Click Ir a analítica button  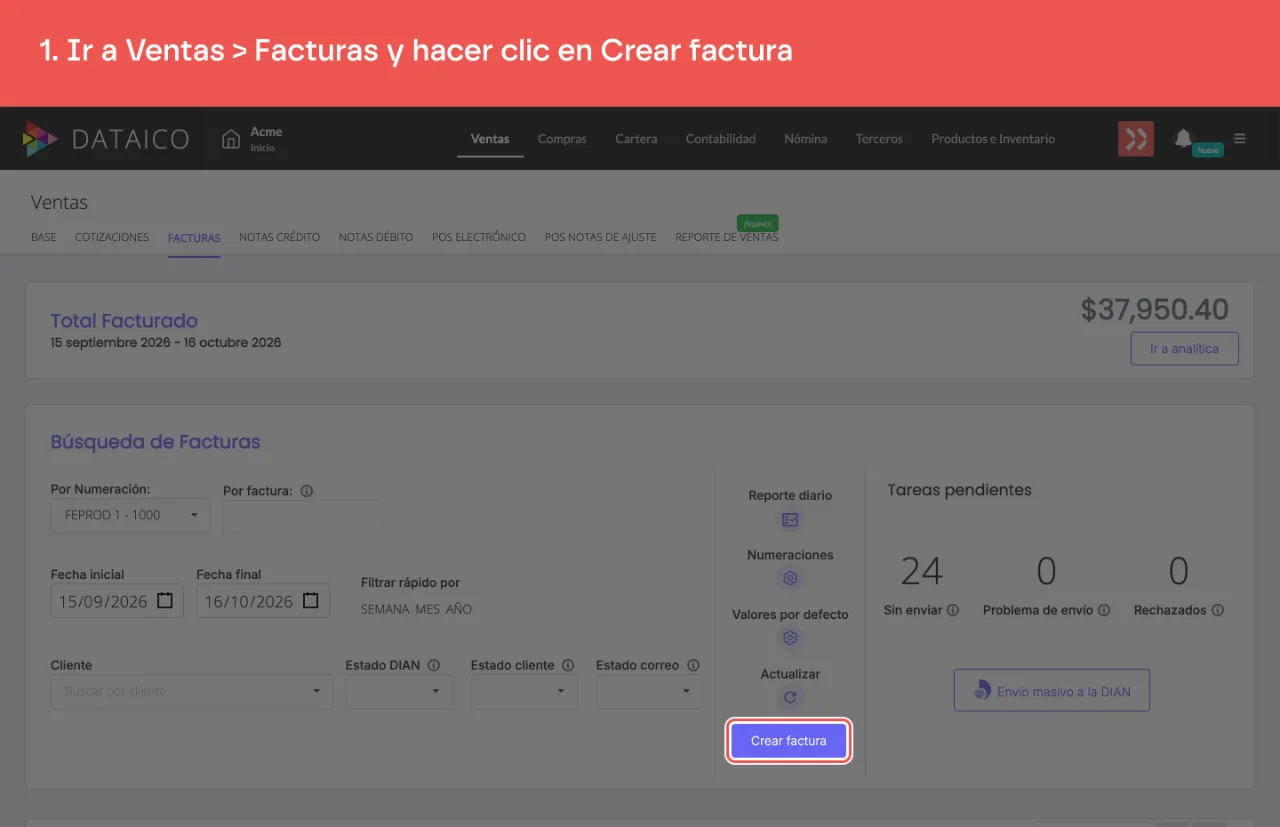[1185, 349]
